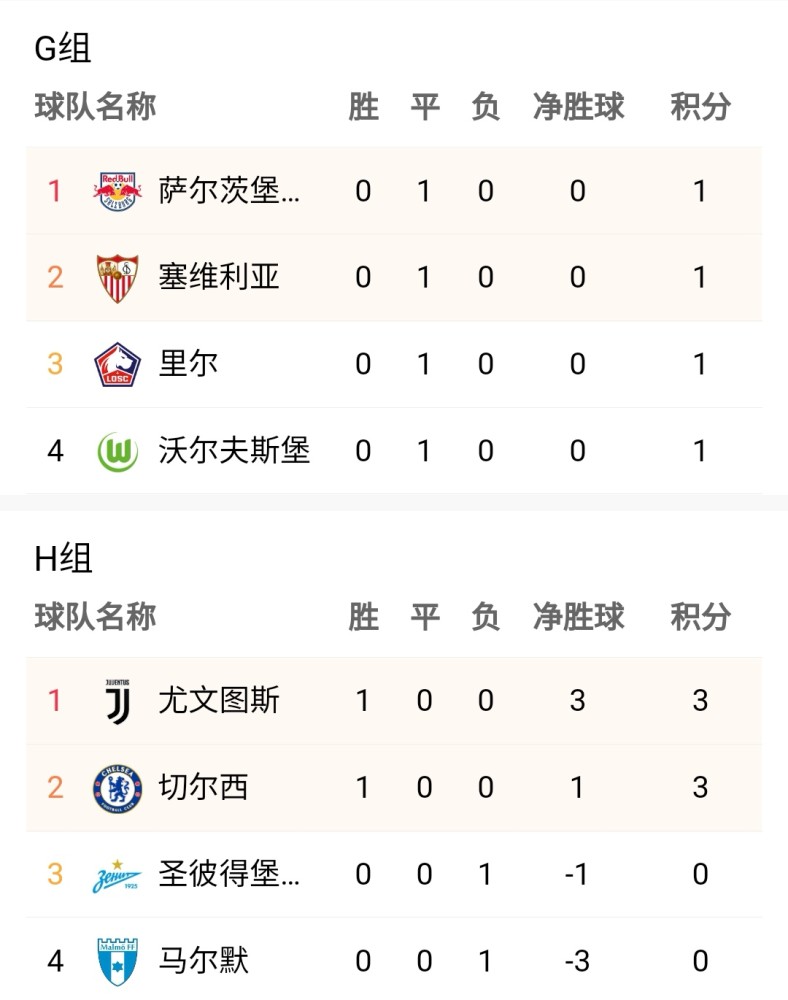The height and width of the screenshot is (1000, 788).
Task: Click the Malmö FF shield logo
Action: 117,962
